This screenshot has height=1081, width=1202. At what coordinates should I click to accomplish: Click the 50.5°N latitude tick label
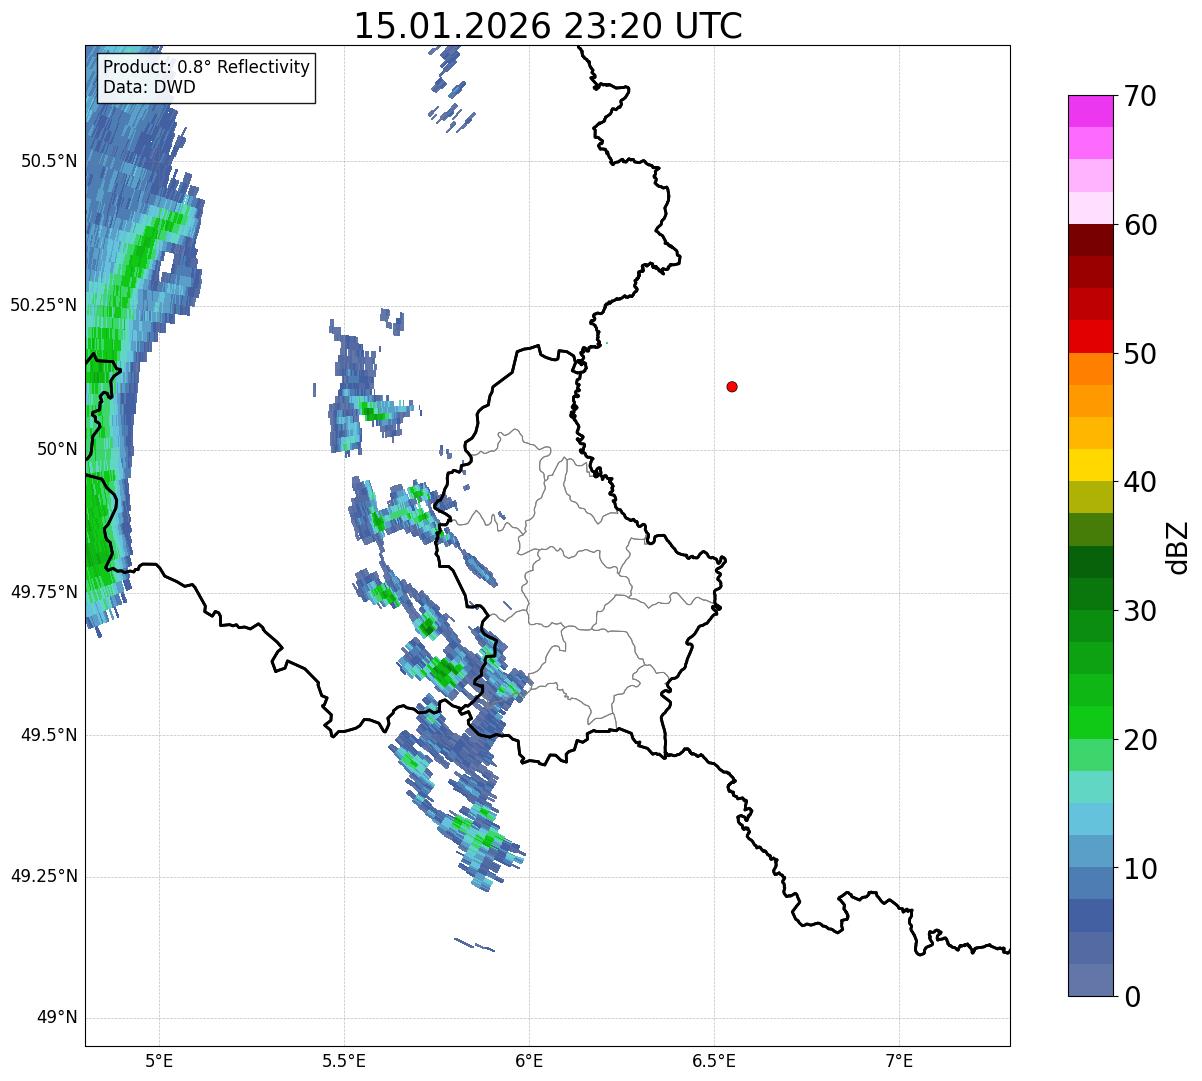tap(49, 161)
